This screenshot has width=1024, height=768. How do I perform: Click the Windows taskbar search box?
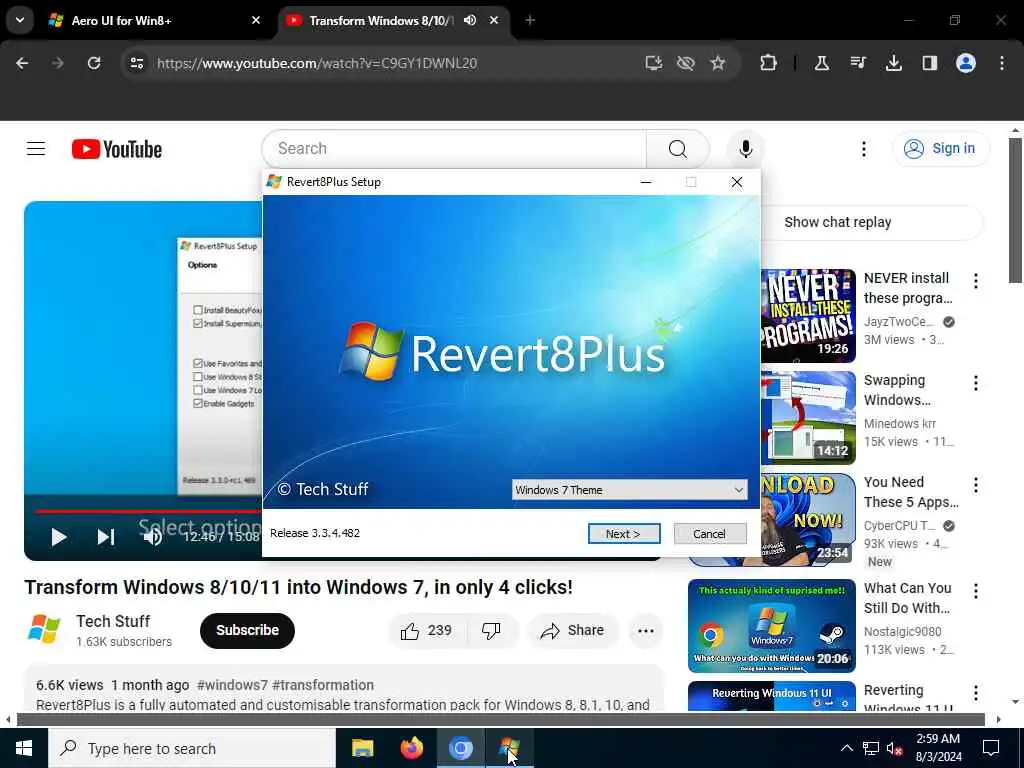(x=192, y=748)
